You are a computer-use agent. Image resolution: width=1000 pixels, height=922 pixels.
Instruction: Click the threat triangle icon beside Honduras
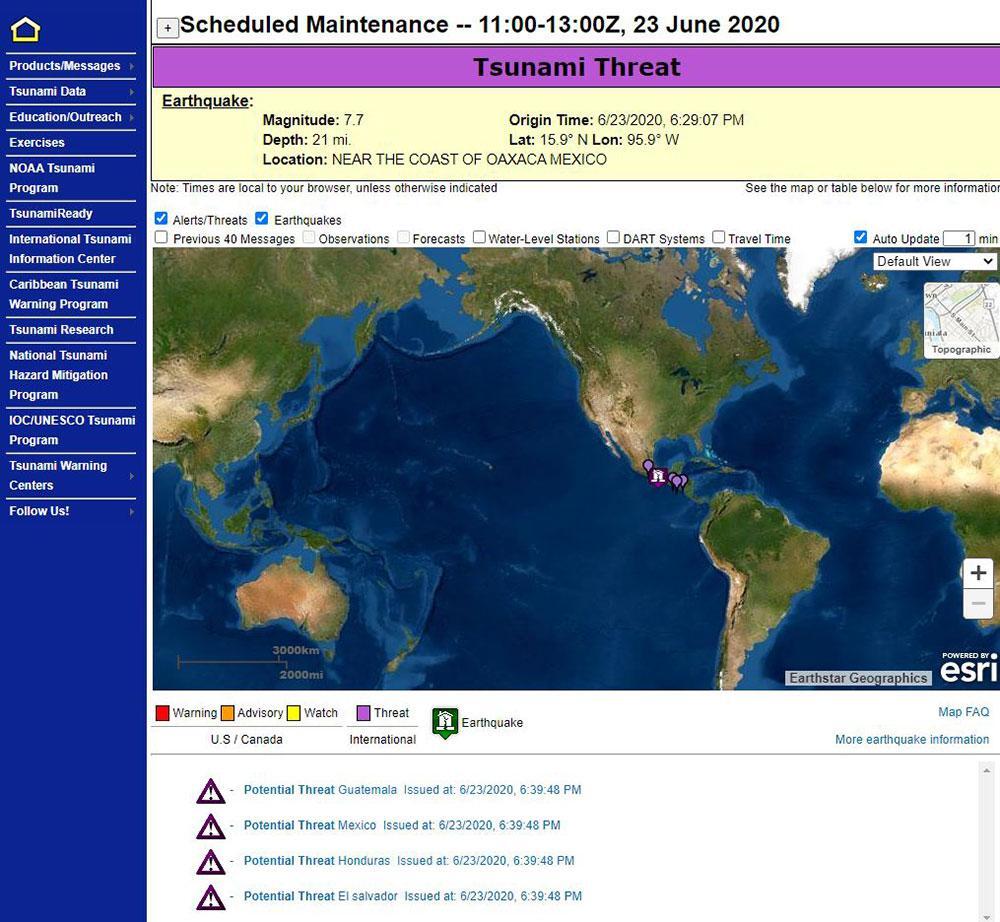tap(210, 861)
